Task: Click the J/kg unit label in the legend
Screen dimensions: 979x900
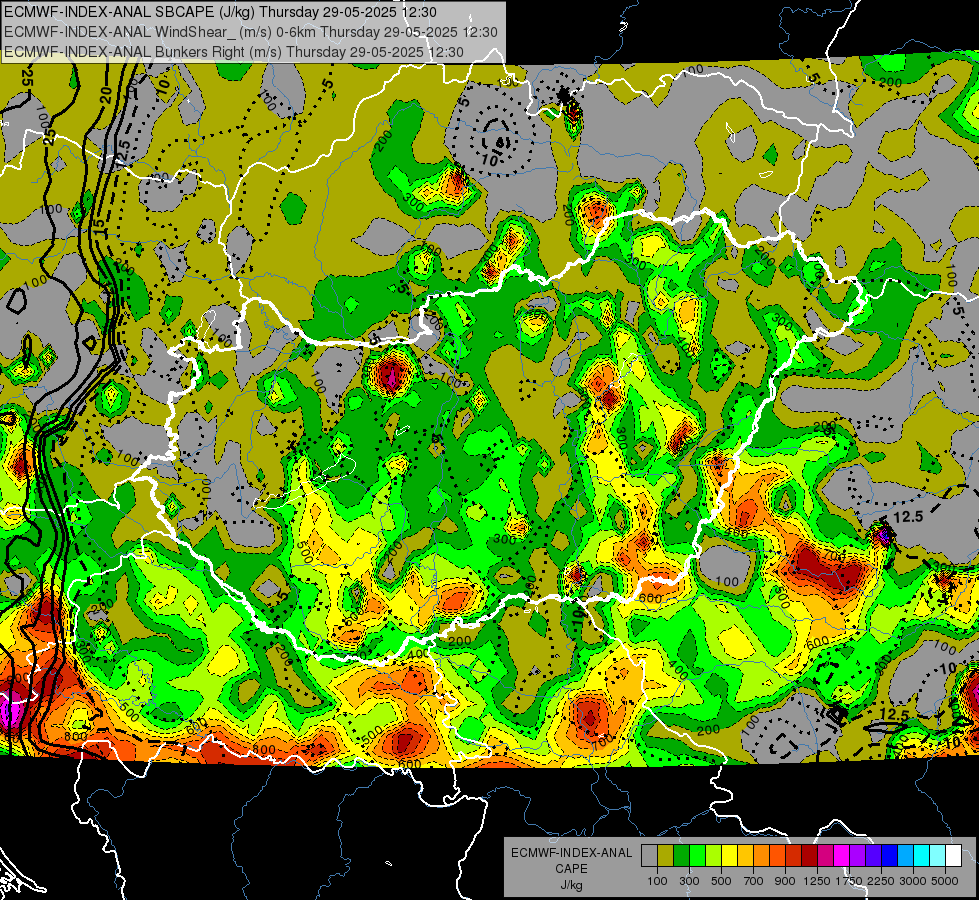Action: [572, 885]
